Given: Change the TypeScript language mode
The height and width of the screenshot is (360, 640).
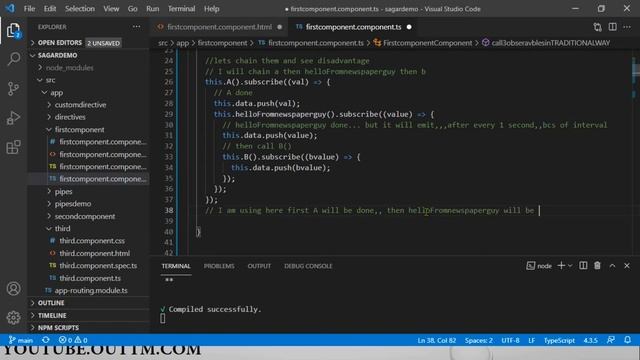Looking at the screenshot, I should pyautogui.click(x=559, y=340).
